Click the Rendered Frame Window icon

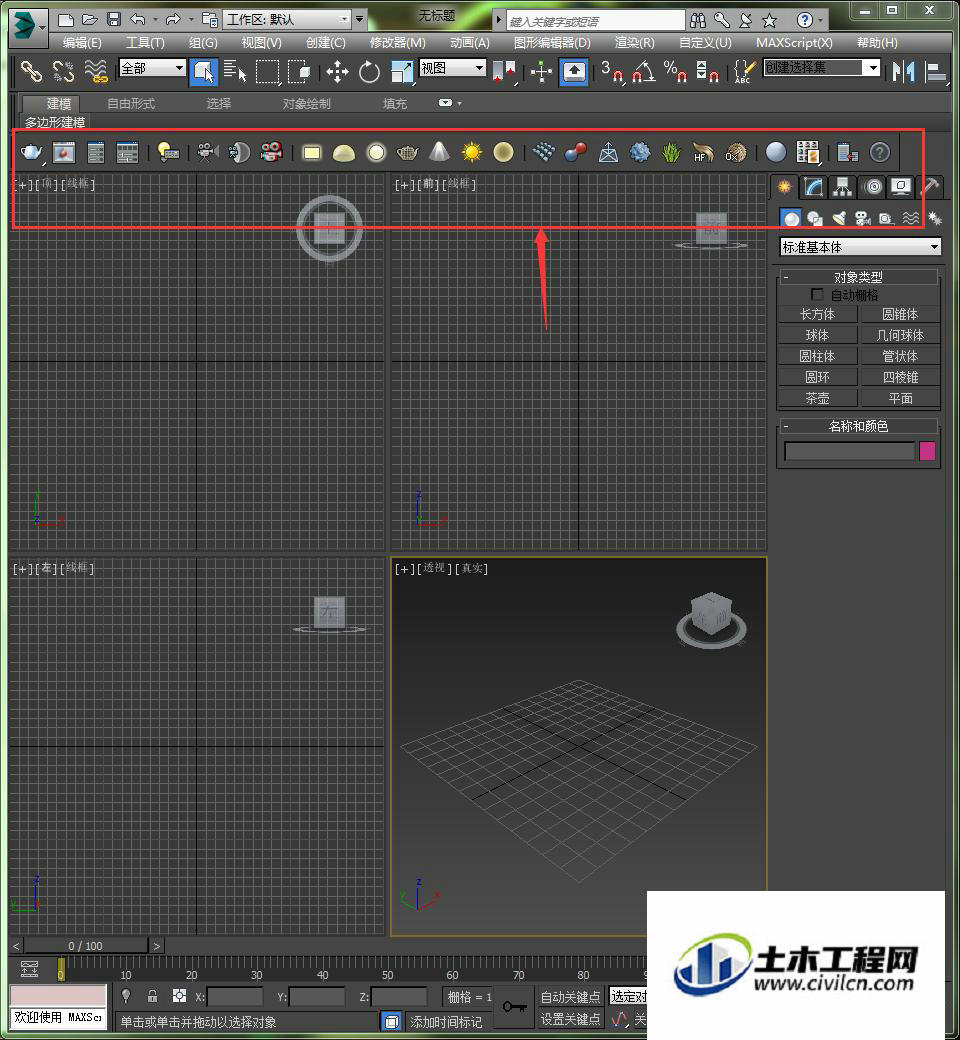64,152
